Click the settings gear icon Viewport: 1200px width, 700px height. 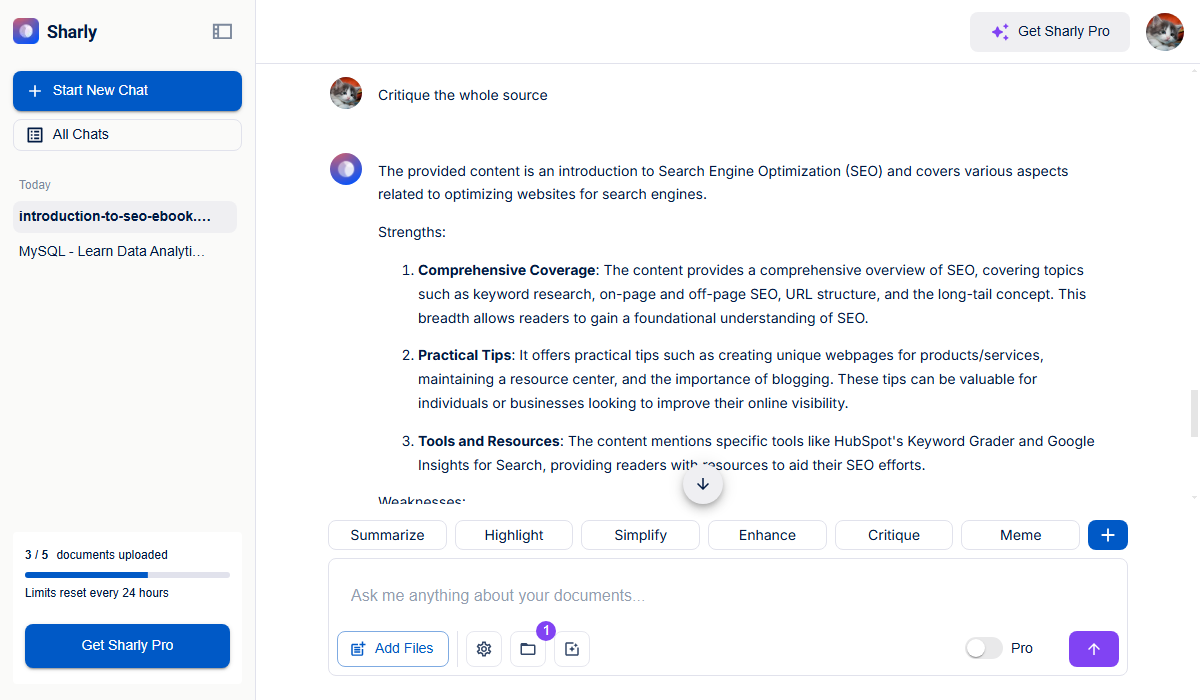484,649
